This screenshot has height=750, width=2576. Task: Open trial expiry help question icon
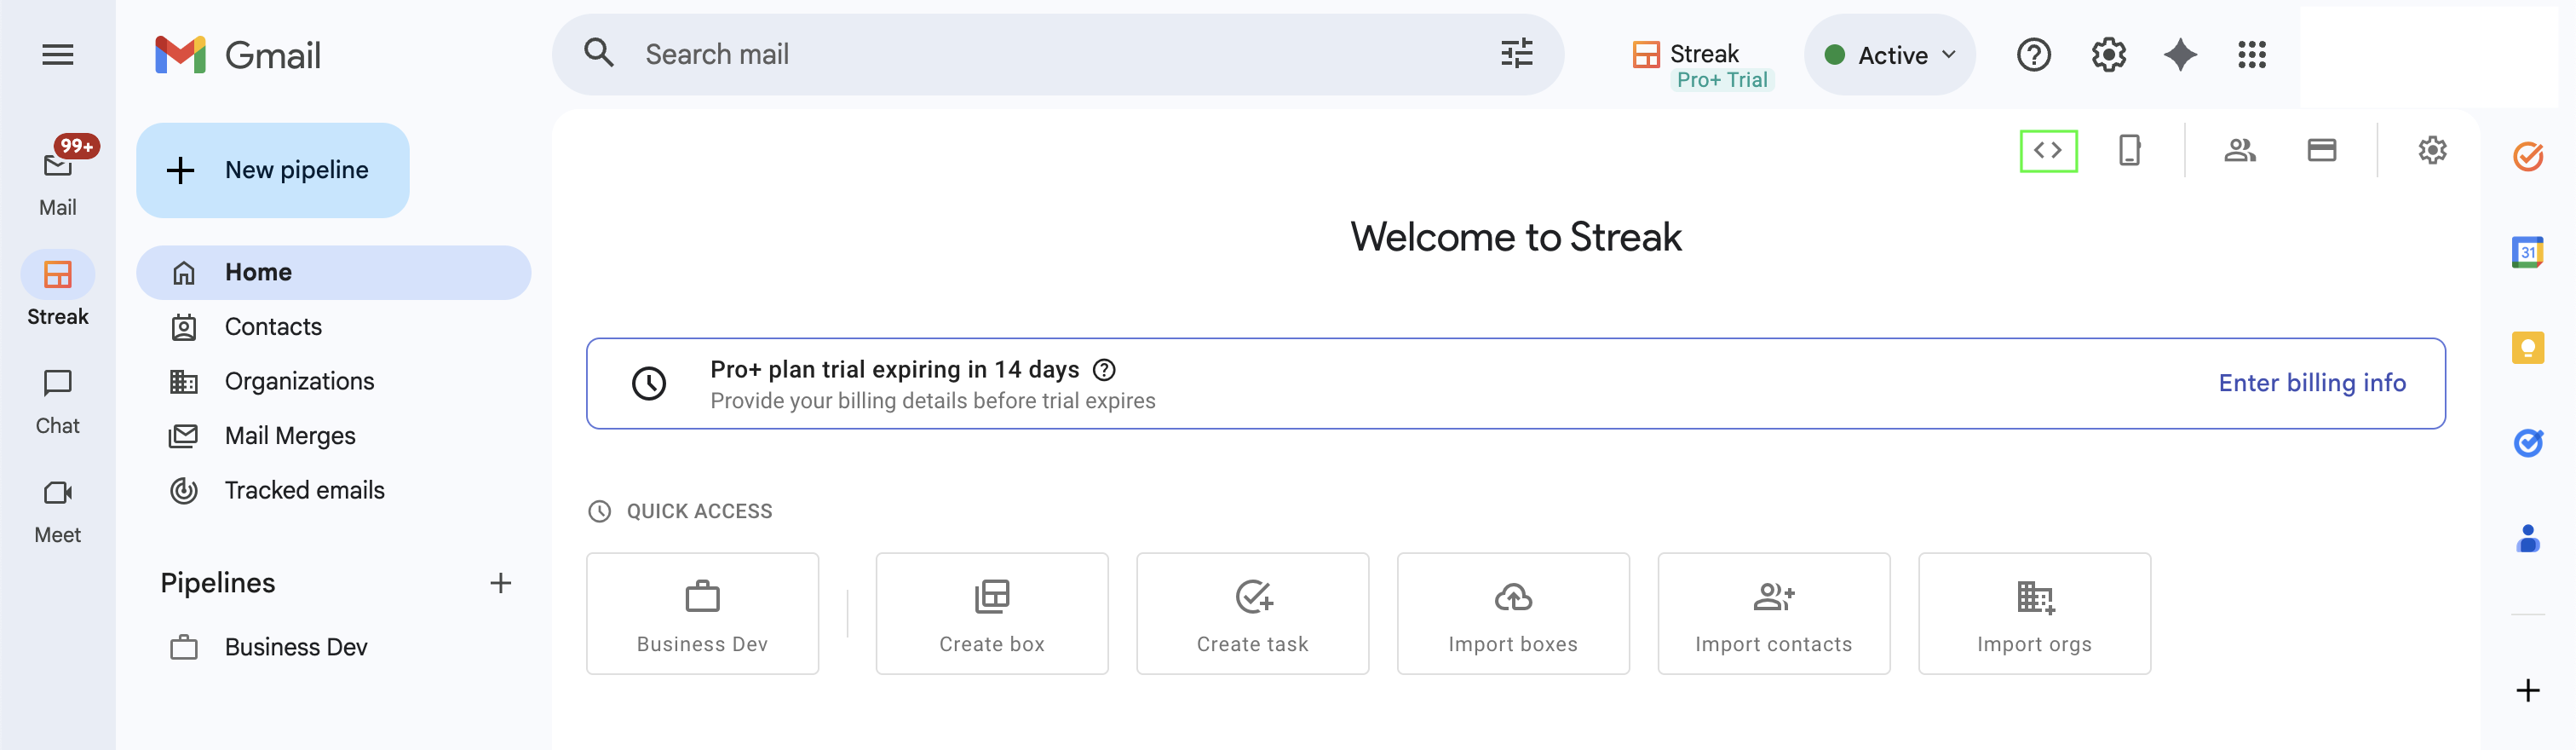tap(1104, 370)
